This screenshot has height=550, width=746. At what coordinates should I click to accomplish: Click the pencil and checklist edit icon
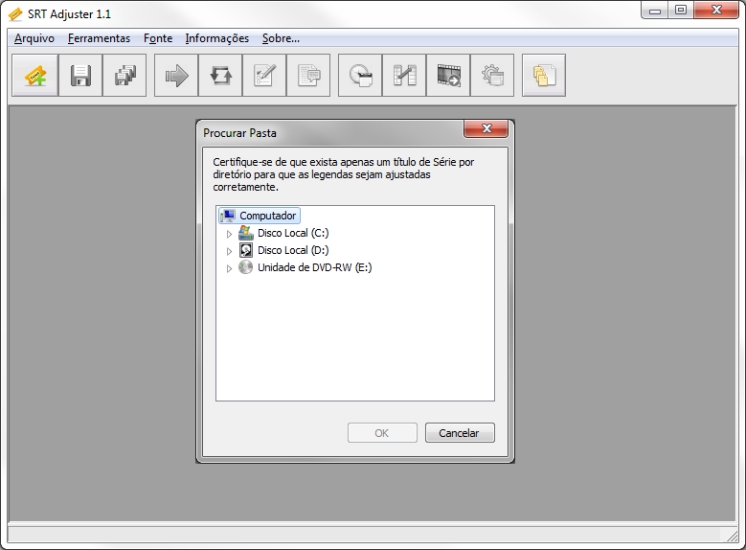pyautogui.click(x=265, y=76)
